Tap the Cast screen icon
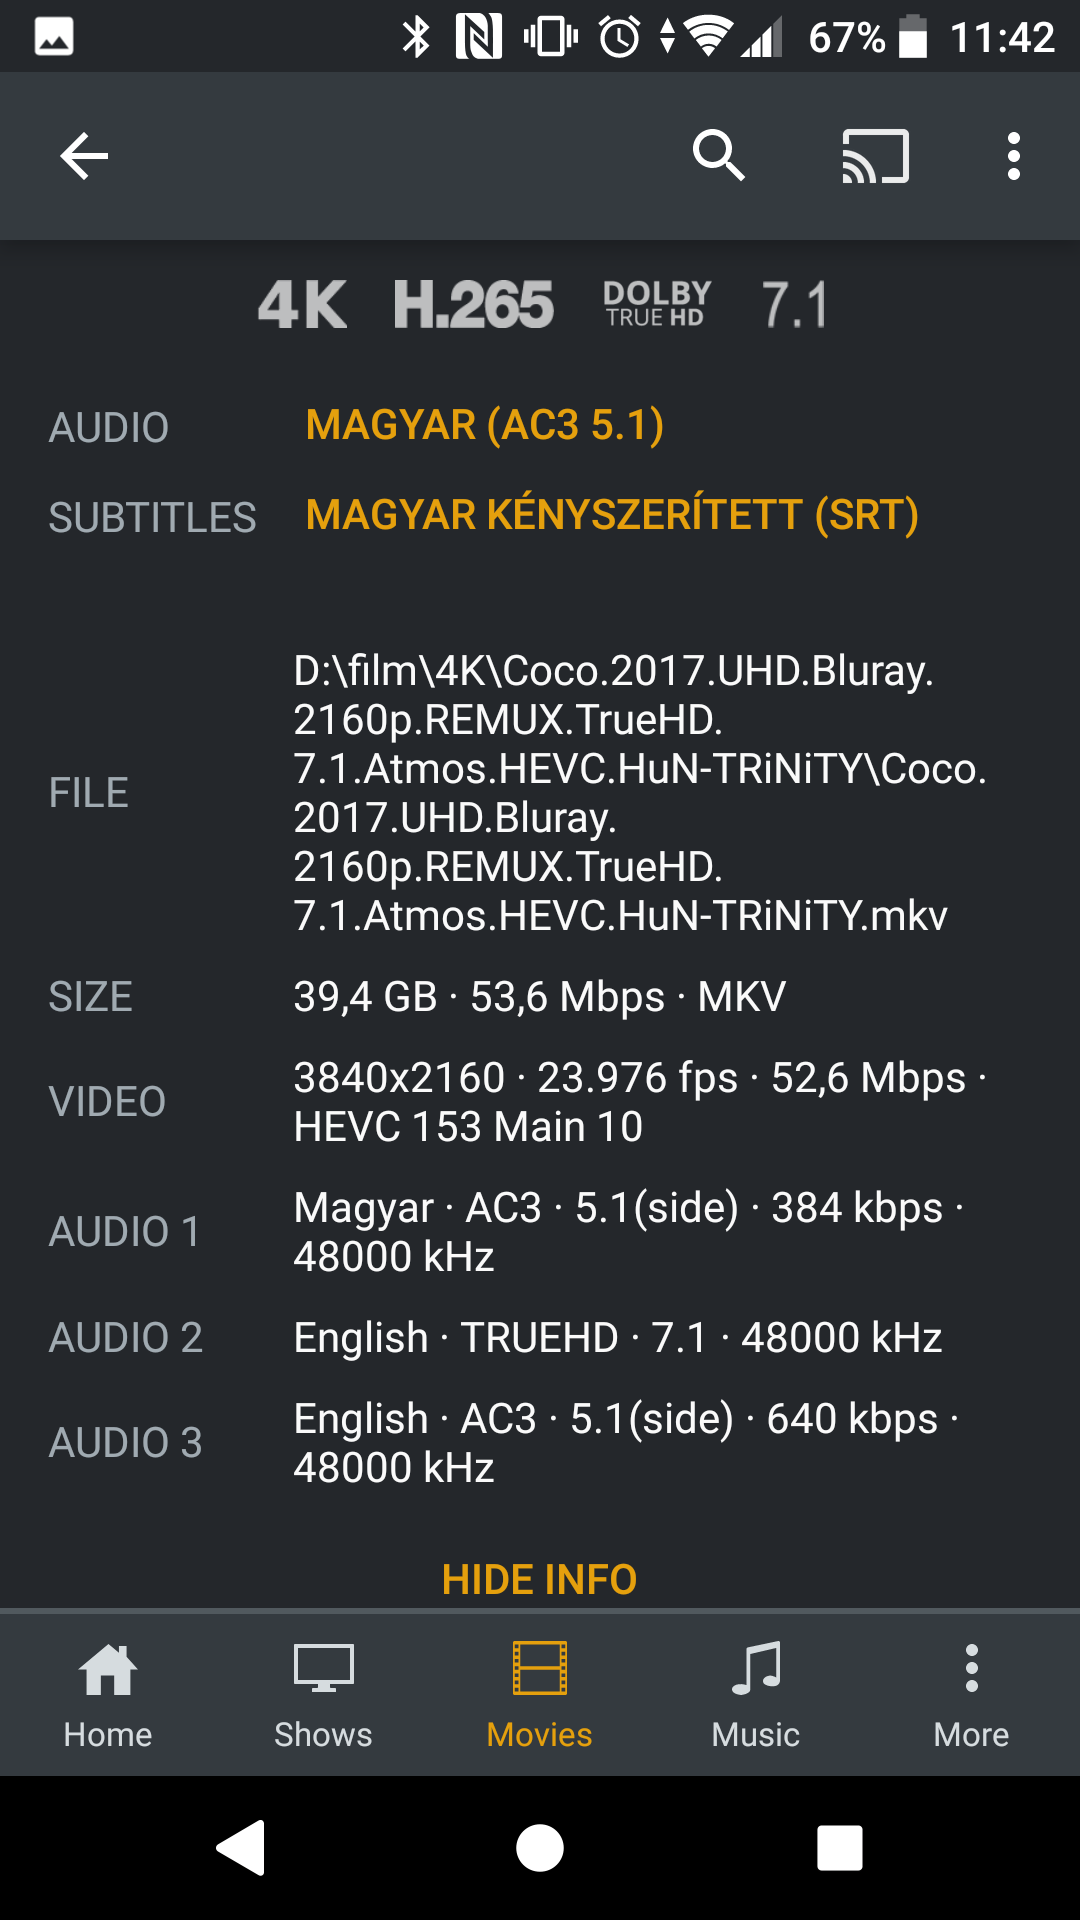Viewport: 1080px width, 1920px height. point(875,156)
